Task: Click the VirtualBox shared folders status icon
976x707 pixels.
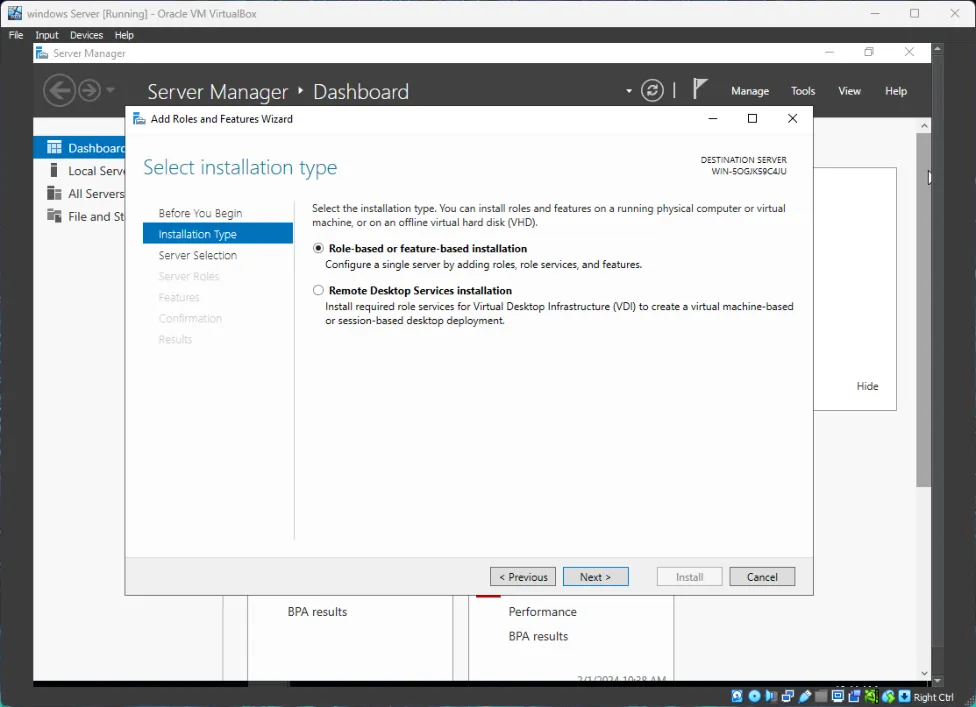Action: click(x=822, y=696)
